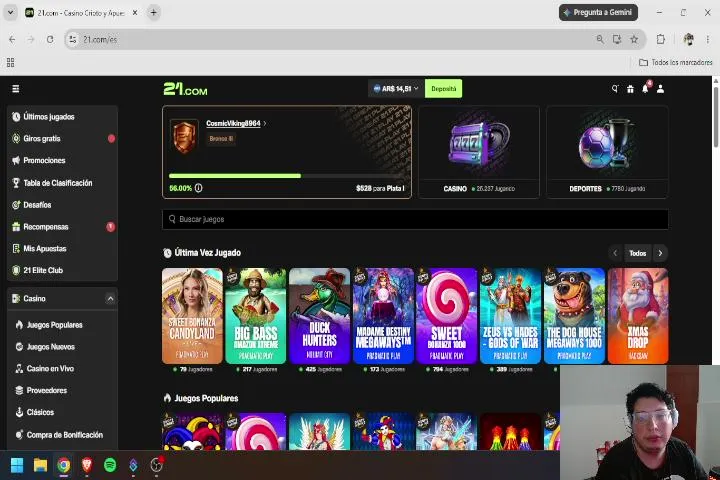Image resolution: width=720 pixels, height=480 pixels.
Task: Open Sweet Bonanza 1000 game
Action: [447, 316]
